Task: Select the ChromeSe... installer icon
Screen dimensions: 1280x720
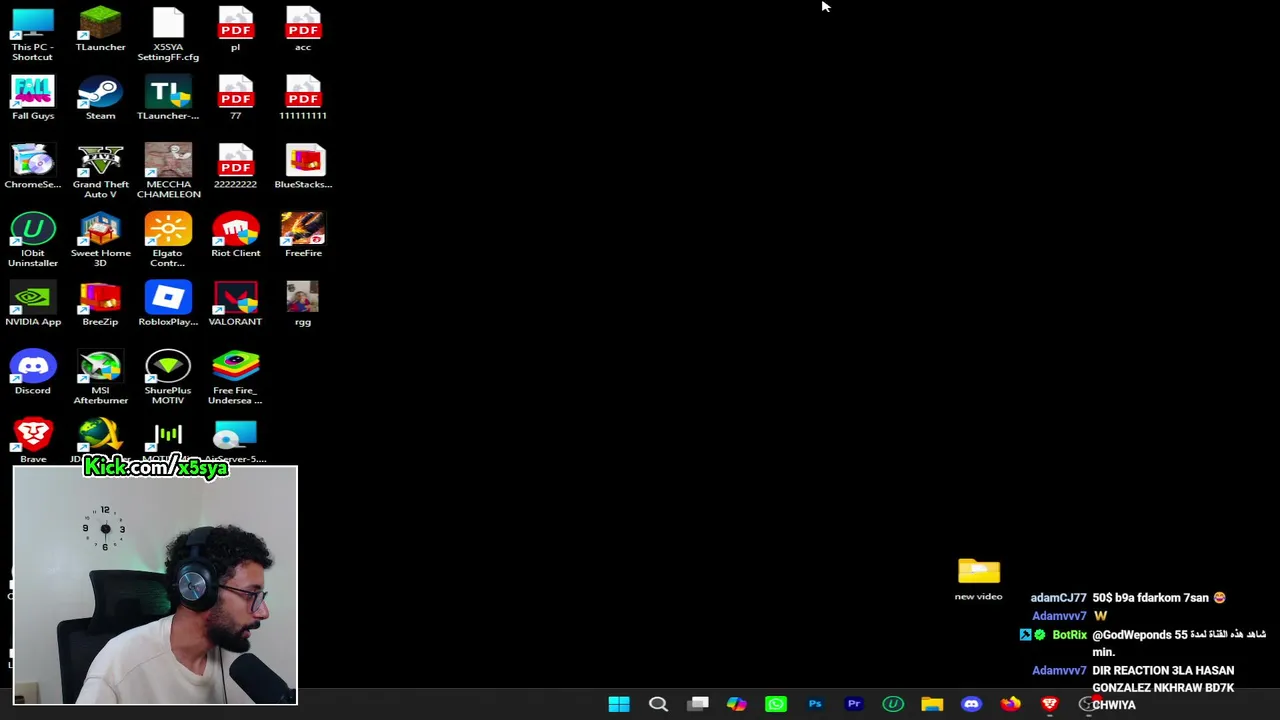Action: tap(32, 167)
